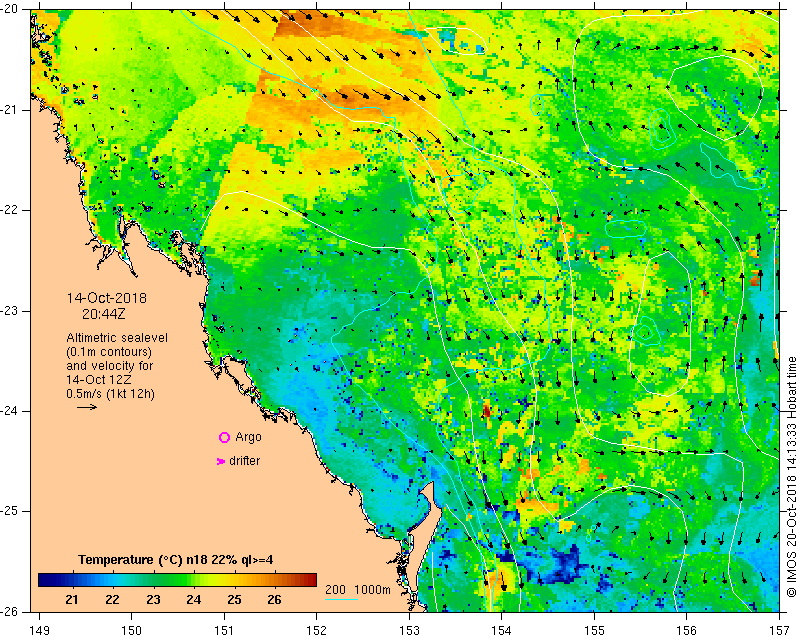Click the '(0.1m contours)' caption line
Image resolution: width=800 pixels, height=640 pixels.
109,352
